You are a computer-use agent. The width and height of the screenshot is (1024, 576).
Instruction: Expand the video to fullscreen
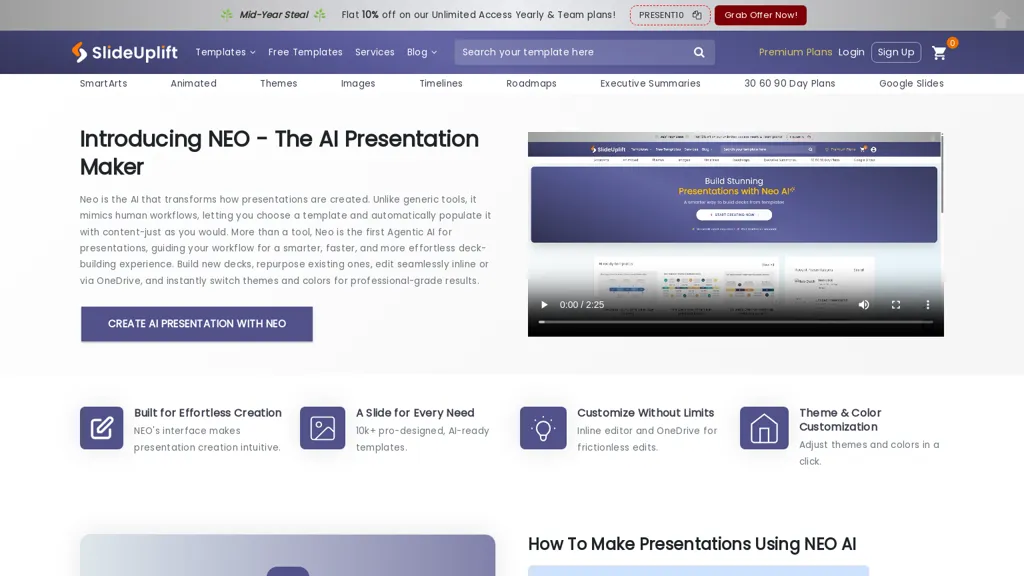(x=896, y=305)
